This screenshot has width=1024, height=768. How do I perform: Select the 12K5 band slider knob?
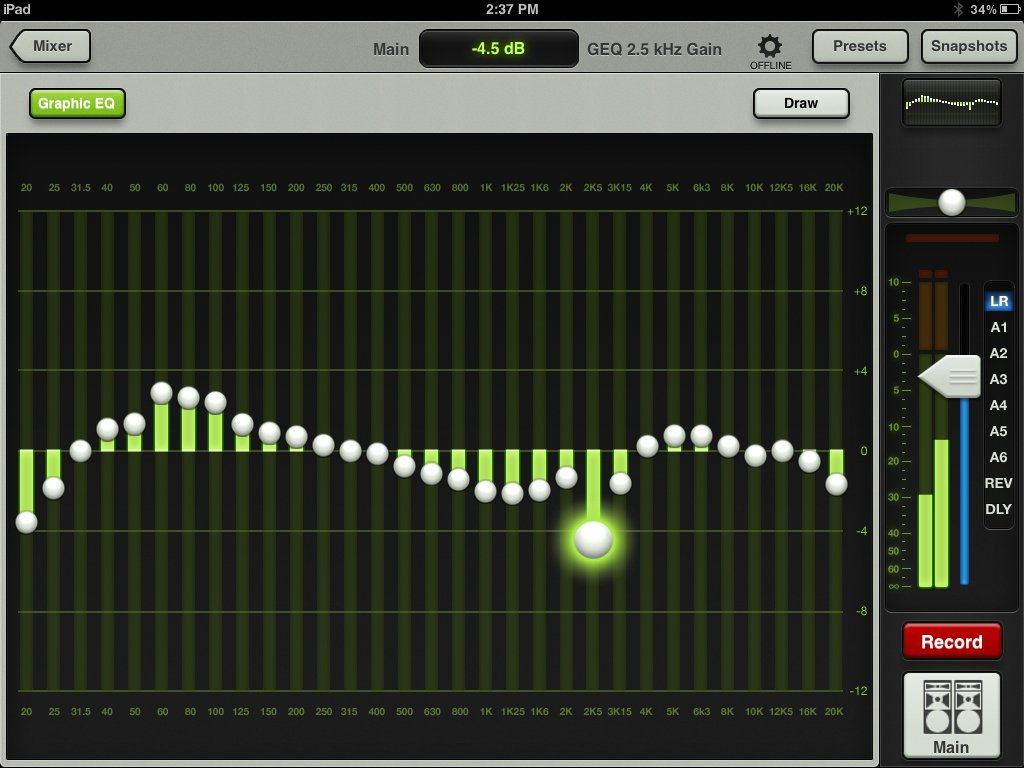click(782, 451)
